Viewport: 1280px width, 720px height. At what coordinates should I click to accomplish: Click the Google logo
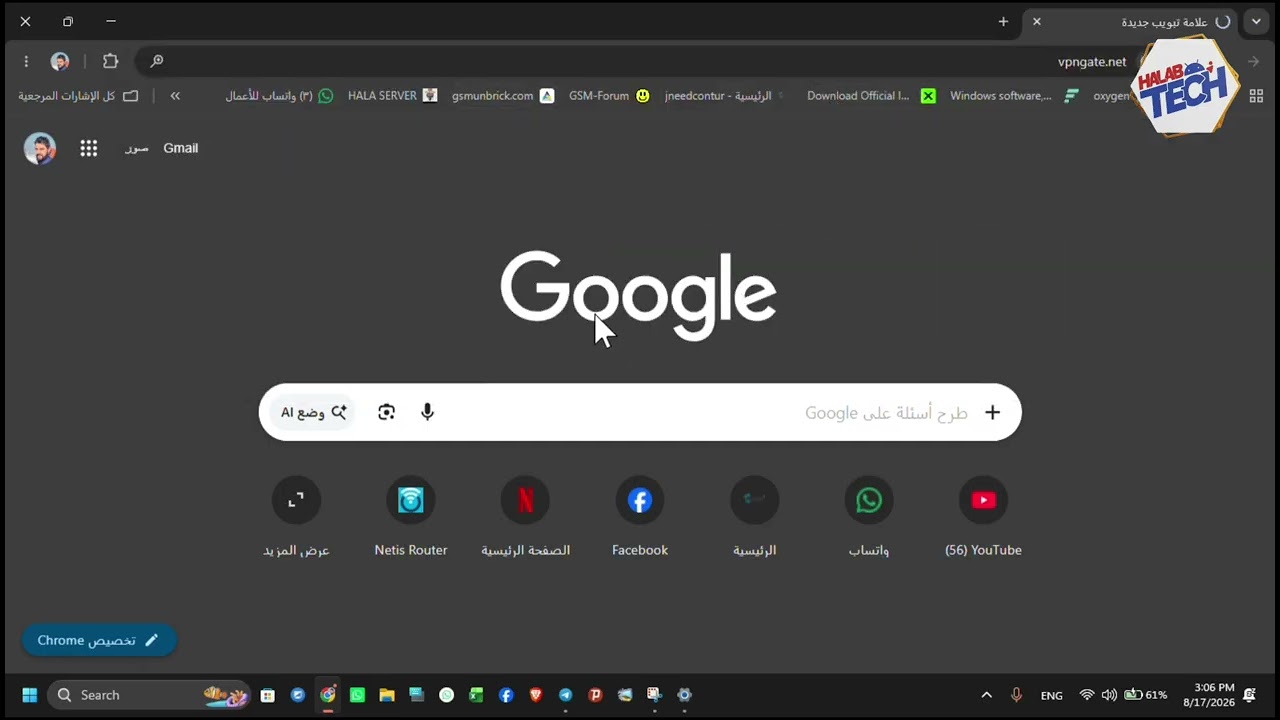(x=638, y=295)
